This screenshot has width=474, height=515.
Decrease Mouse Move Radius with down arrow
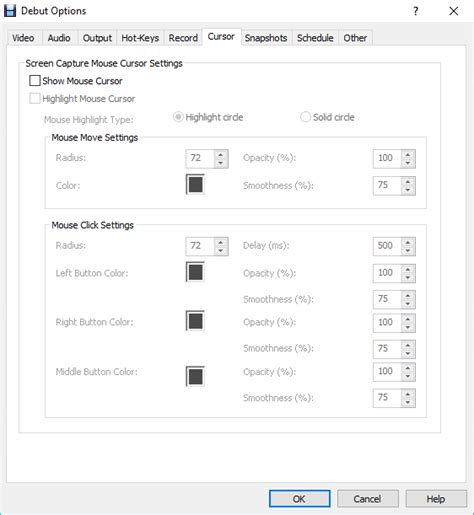[221, 163]
